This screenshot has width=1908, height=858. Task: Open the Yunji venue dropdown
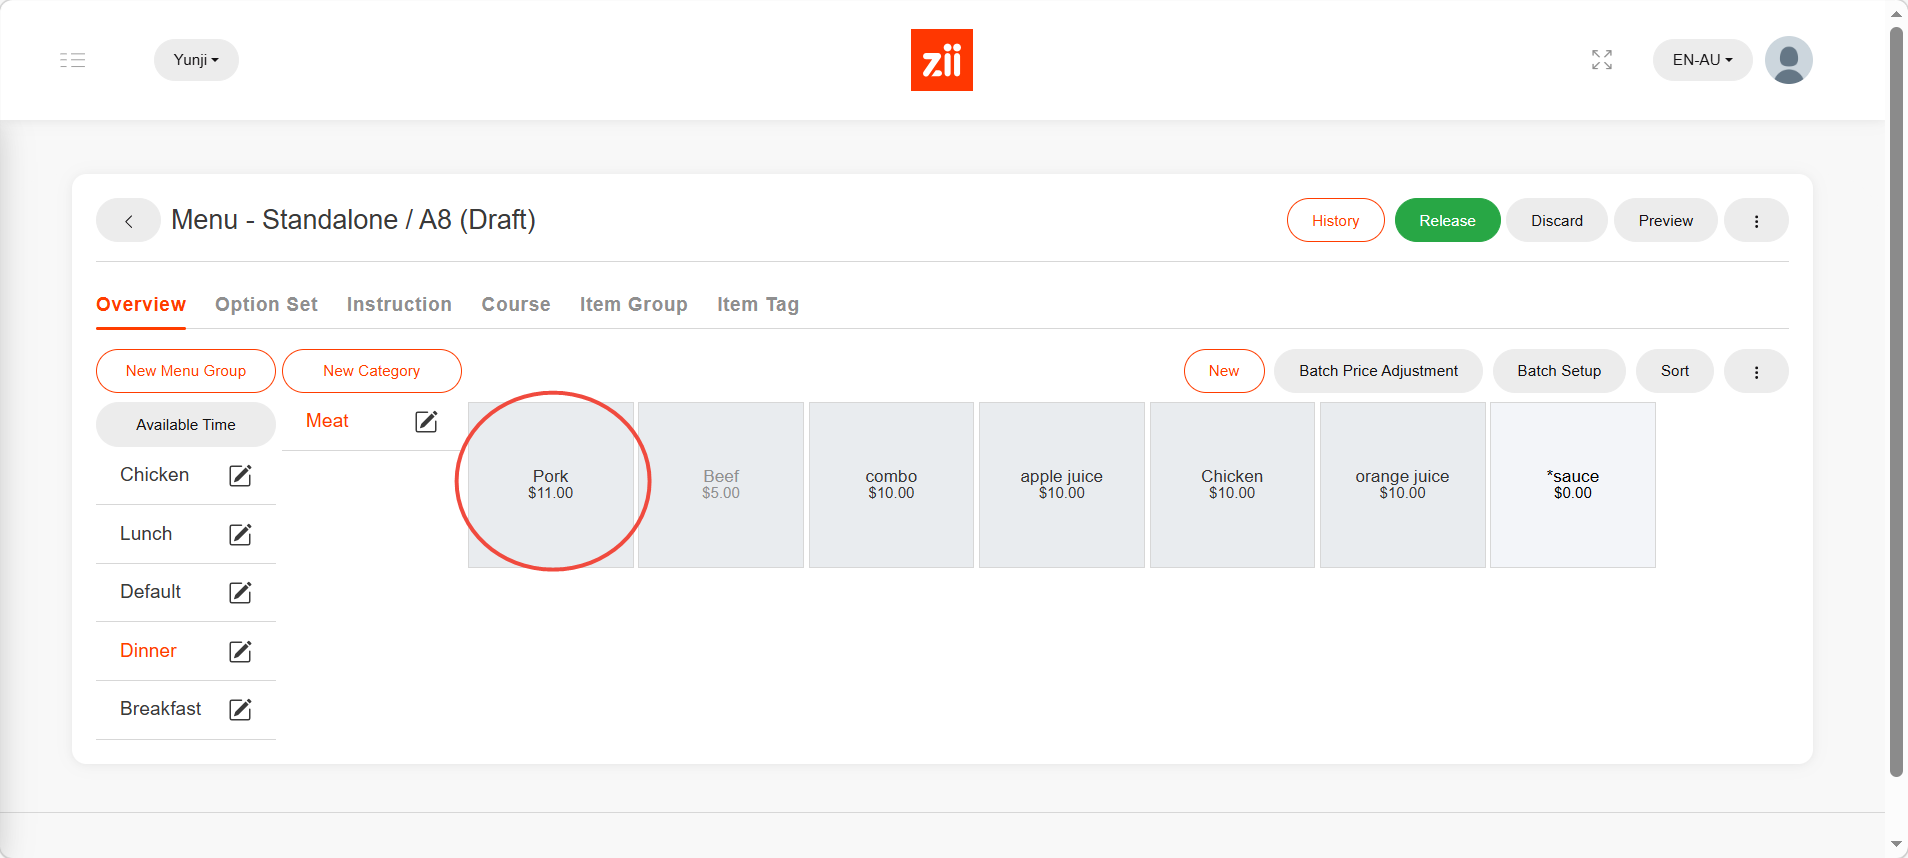point(196,60)
